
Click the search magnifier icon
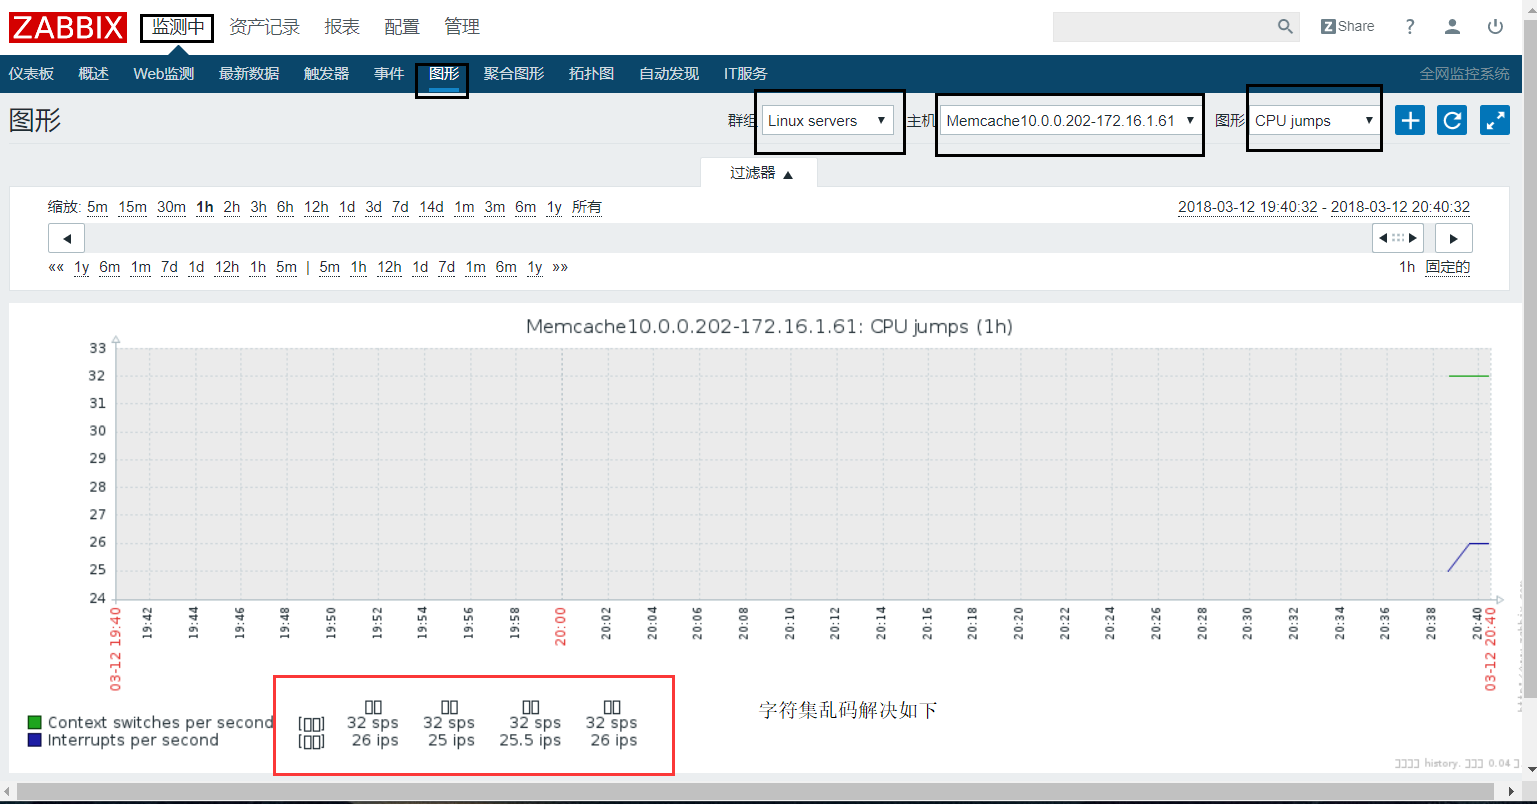pos(1285,27)
